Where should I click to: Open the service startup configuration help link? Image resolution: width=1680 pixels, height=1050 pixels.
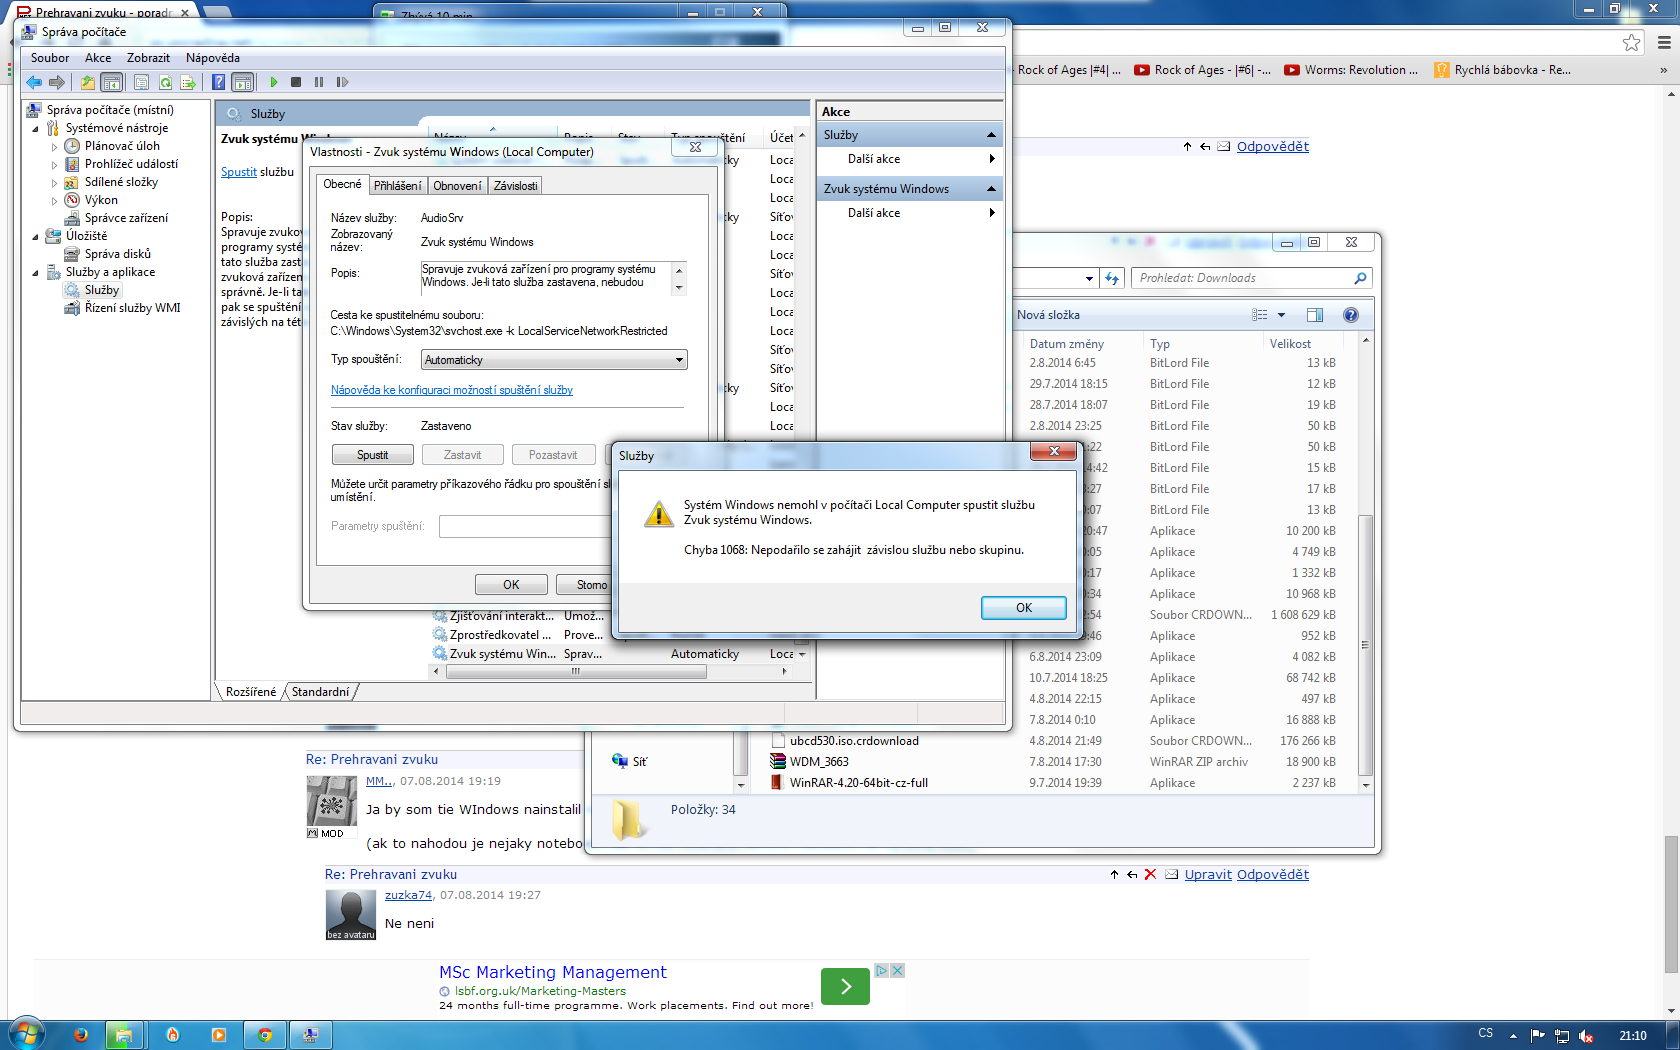coord(452,390)
